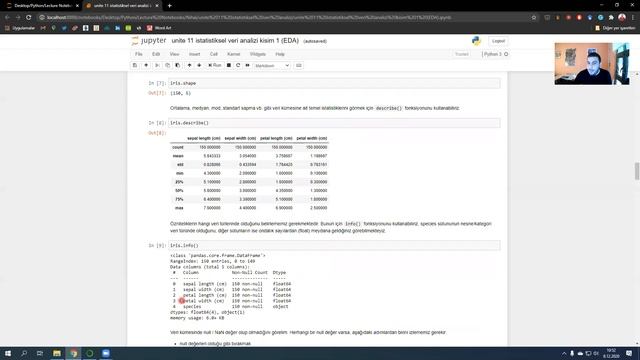
Task: Open the File menu
Action: (139, 54)
